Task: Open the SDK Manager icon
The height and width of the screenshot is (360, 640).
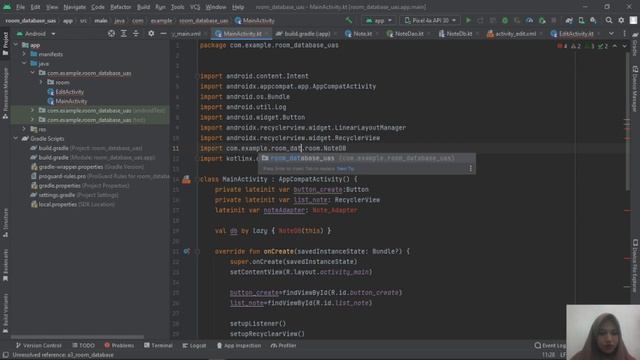Action: [593, 20]
